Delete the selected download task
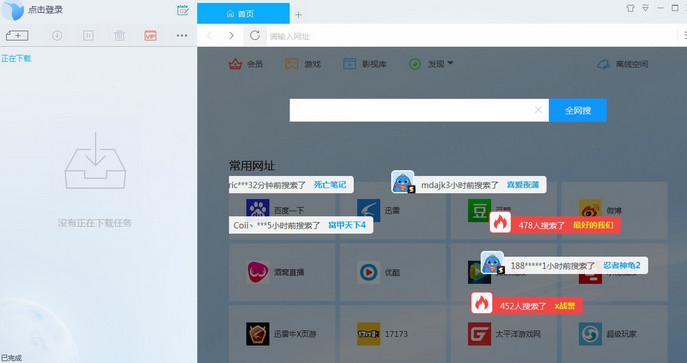The height and width of the screenshot is (363, 687). click(x=119, y=35)
